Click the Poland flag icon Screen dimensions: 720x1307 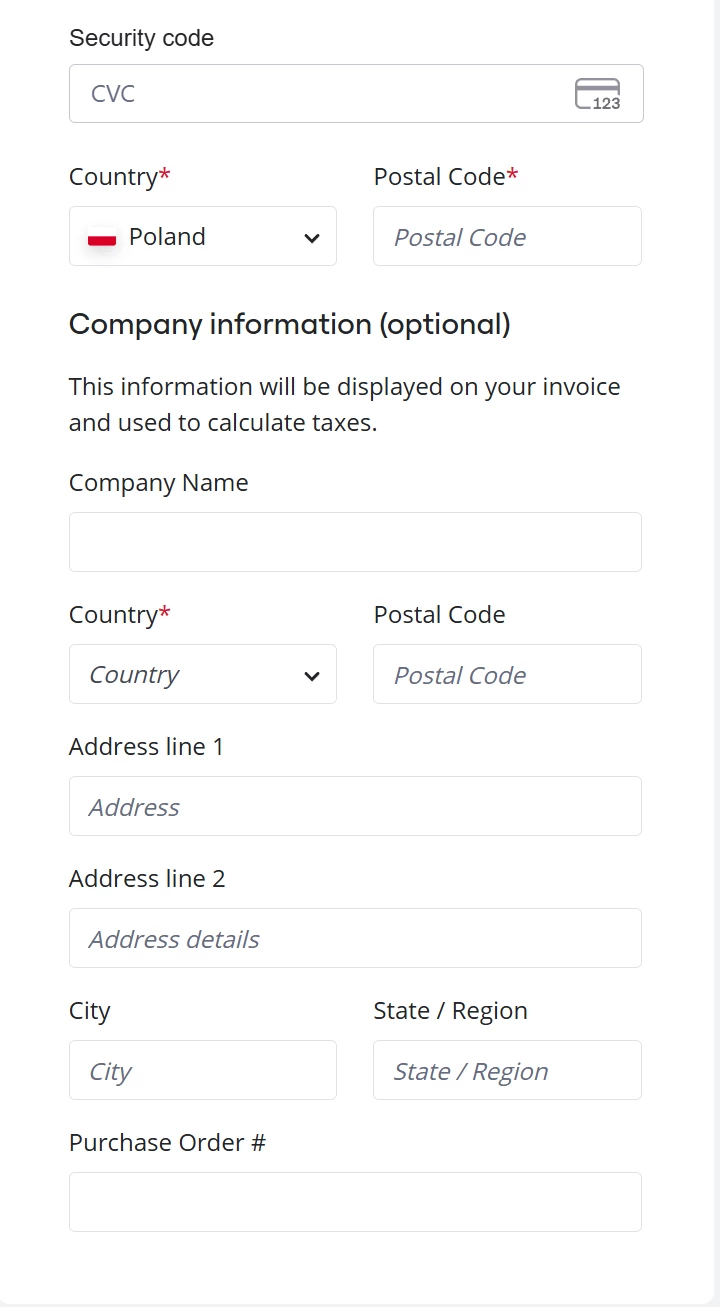pos(102,238)
